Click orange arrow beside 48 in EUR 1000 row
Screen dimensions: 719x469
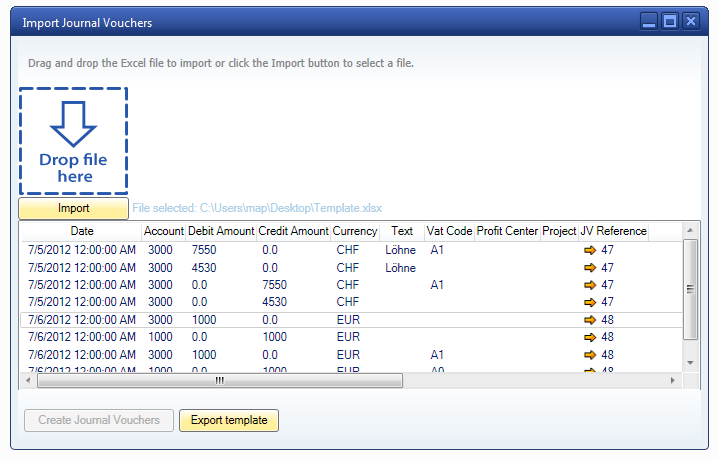[589, 320]
